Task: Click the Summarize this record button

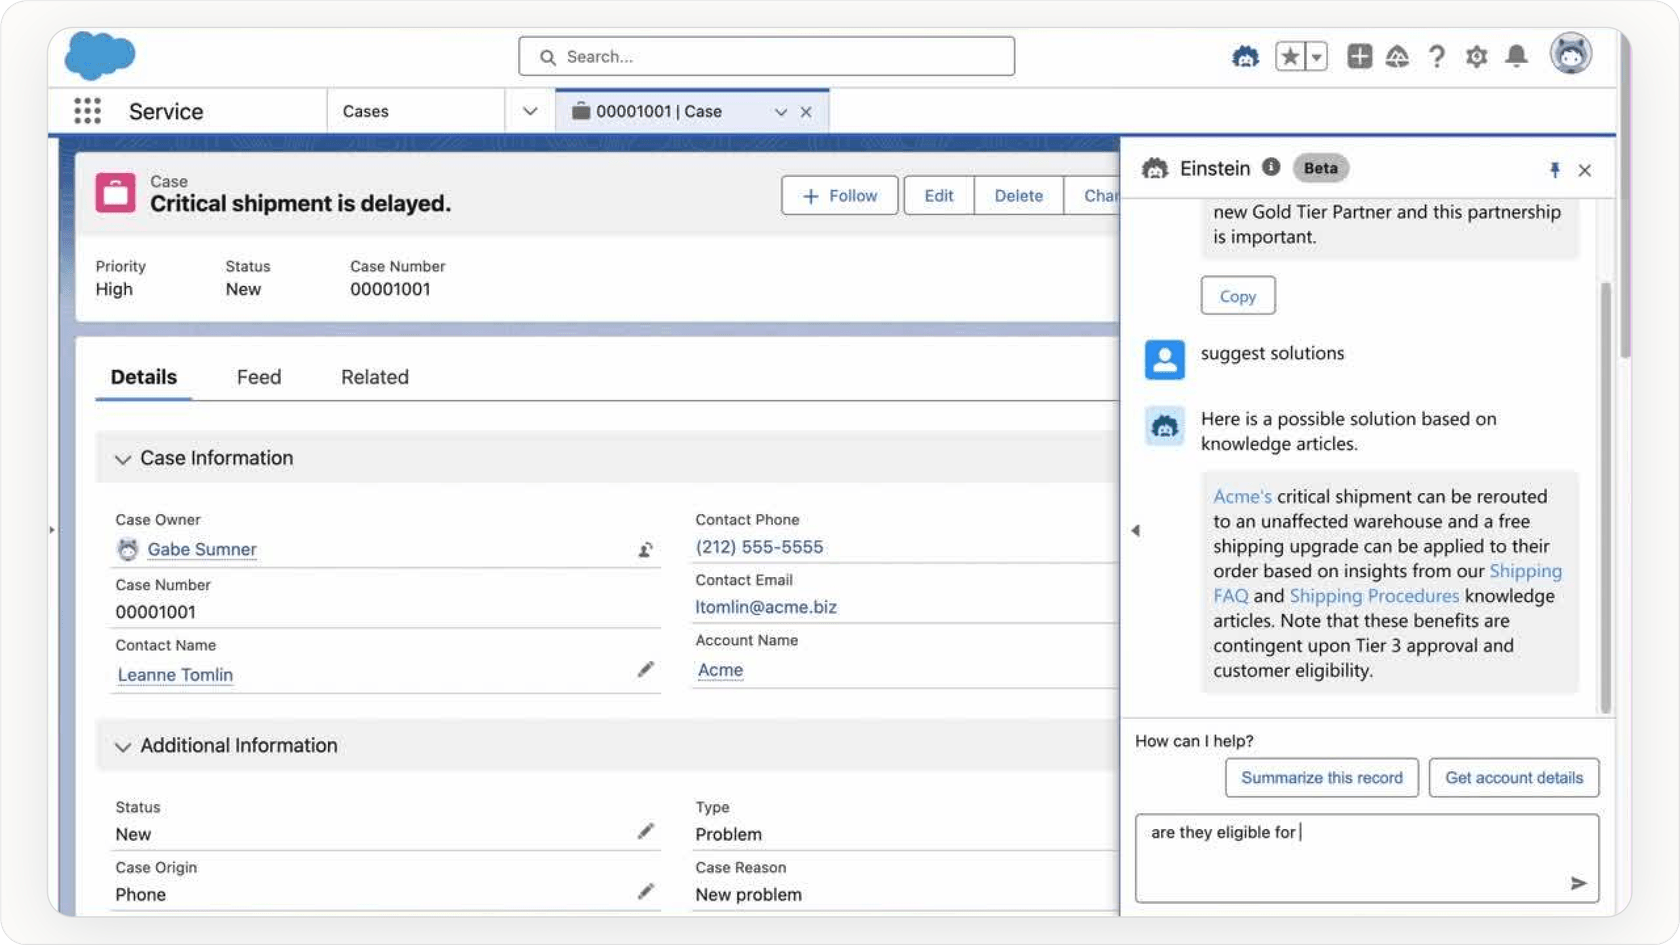Action: tap(1321, 777)
